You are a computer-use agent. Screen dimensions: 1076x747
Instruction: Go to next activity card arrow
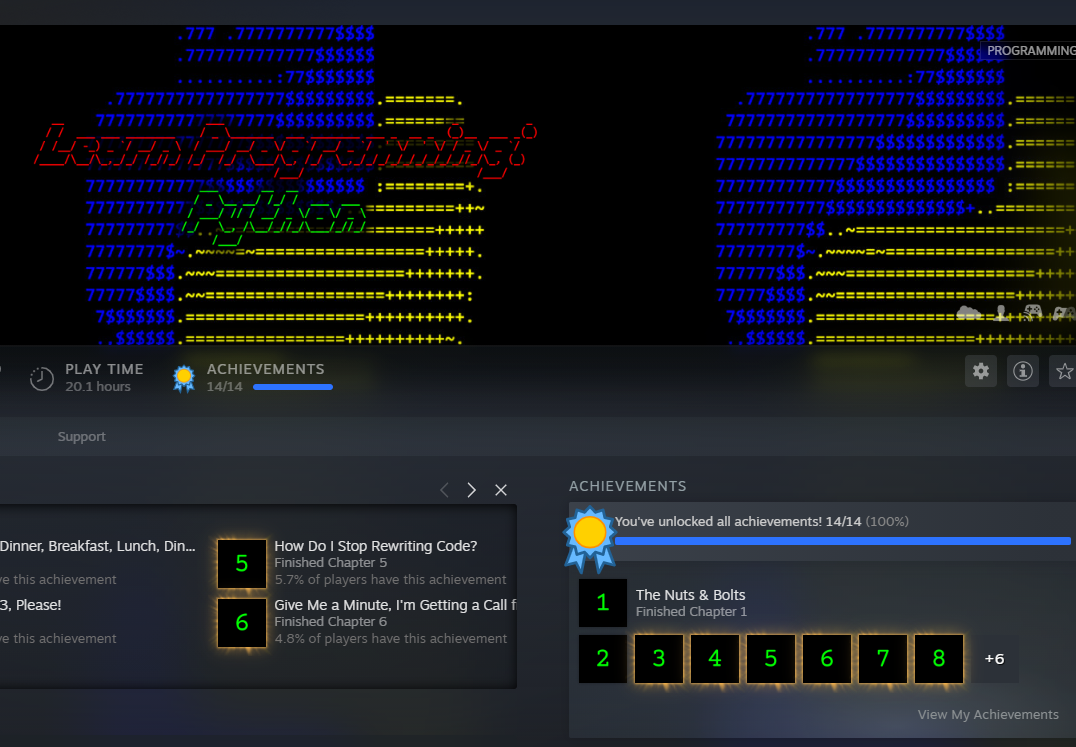(471, 490)
